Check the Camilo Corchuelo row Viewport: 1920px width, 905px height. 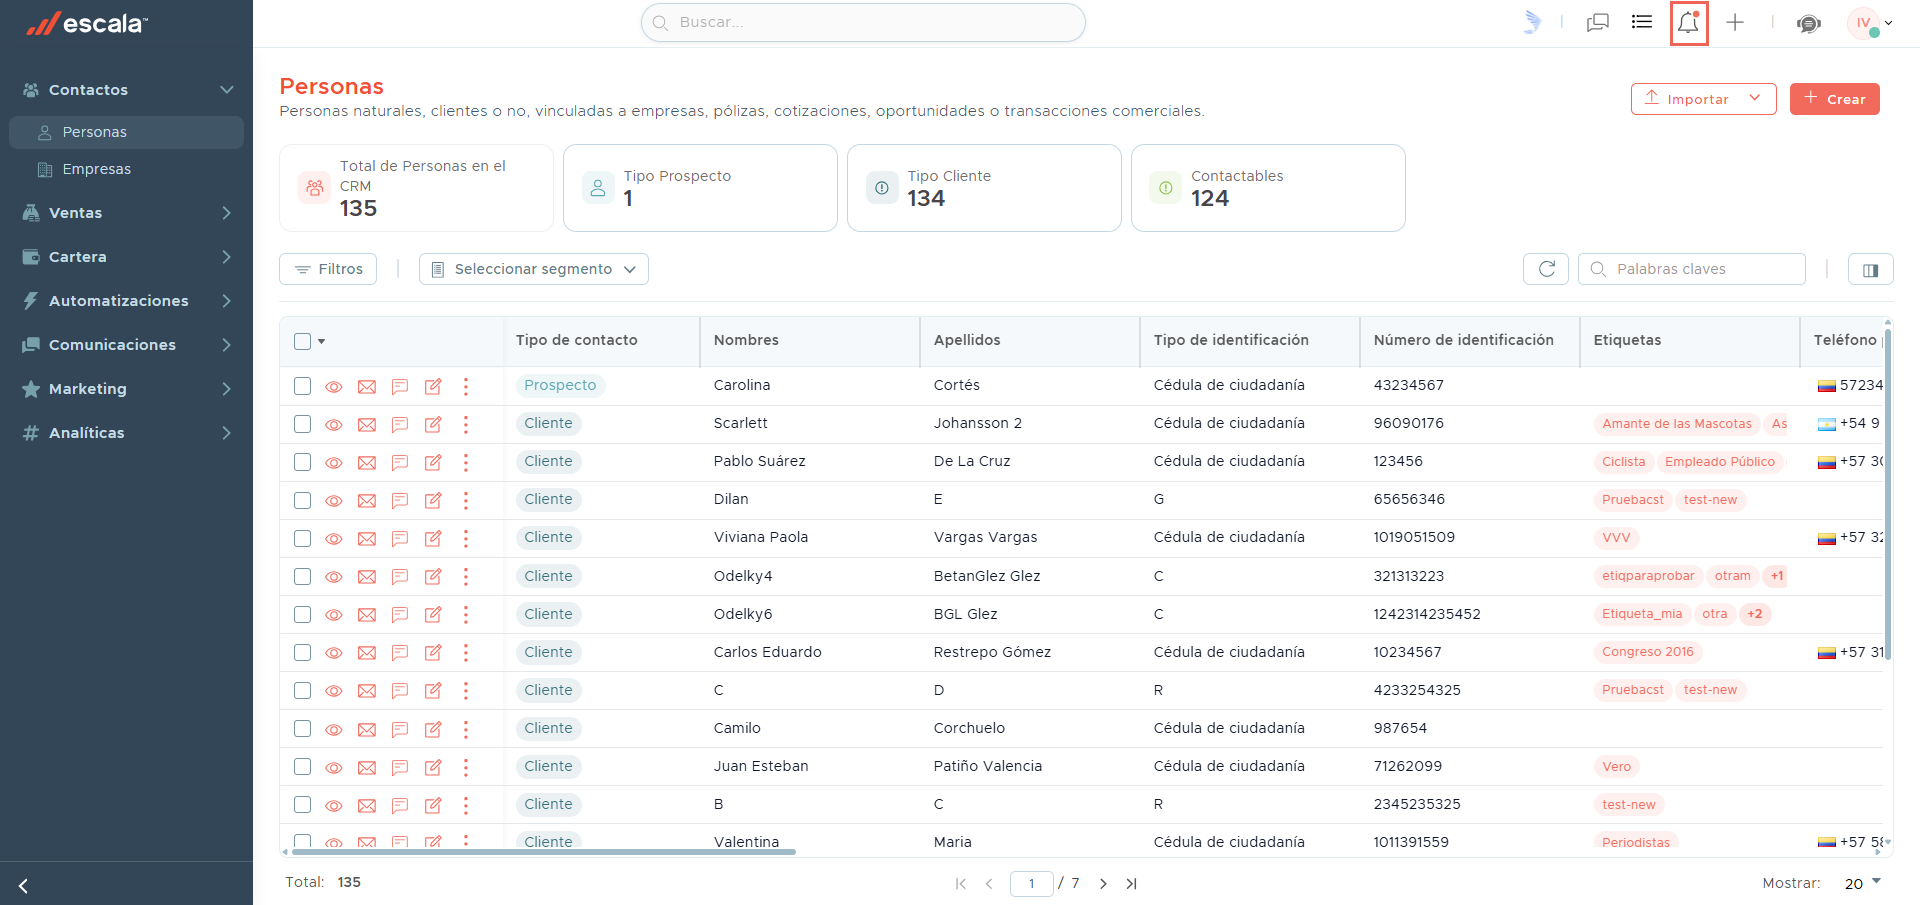(x=303, y=729)
